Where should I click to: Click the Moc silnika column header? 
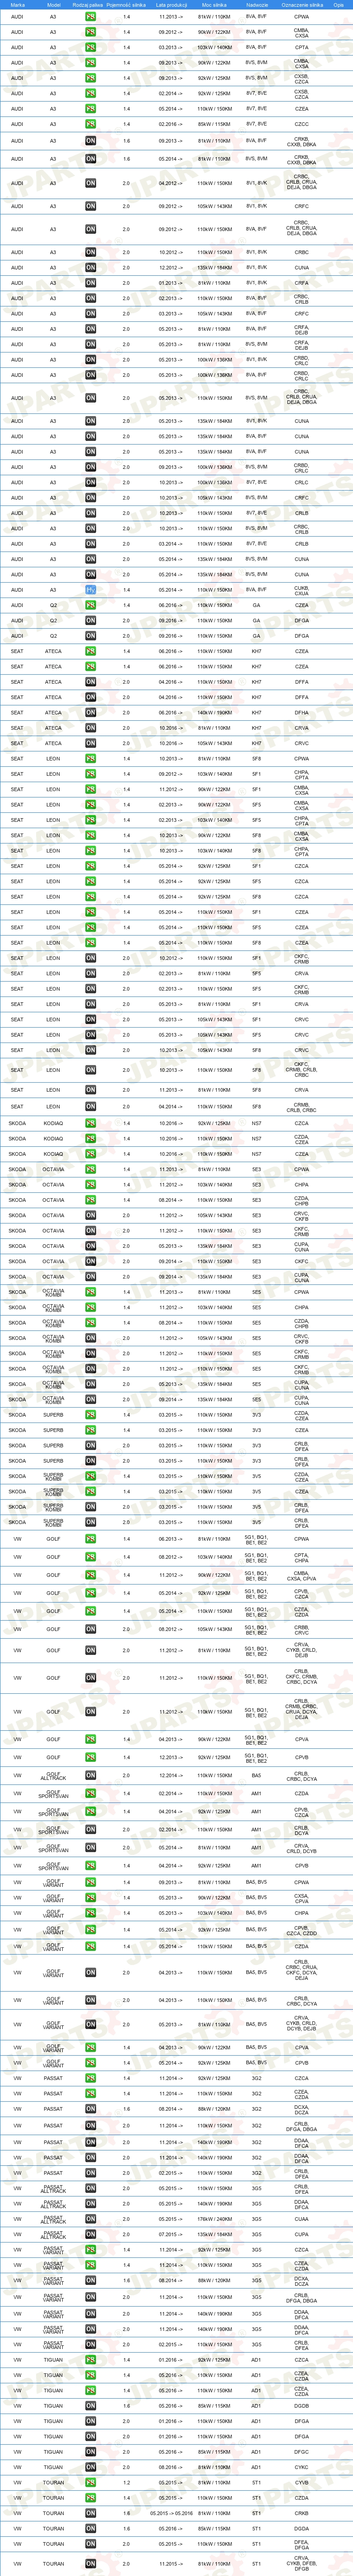pos(214,5)
